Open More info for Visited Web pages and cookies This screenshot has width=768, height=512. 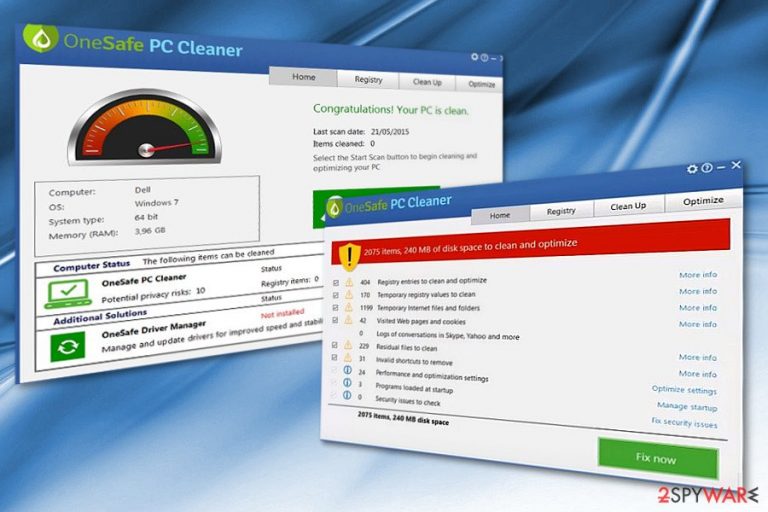(x=698, y=324)
